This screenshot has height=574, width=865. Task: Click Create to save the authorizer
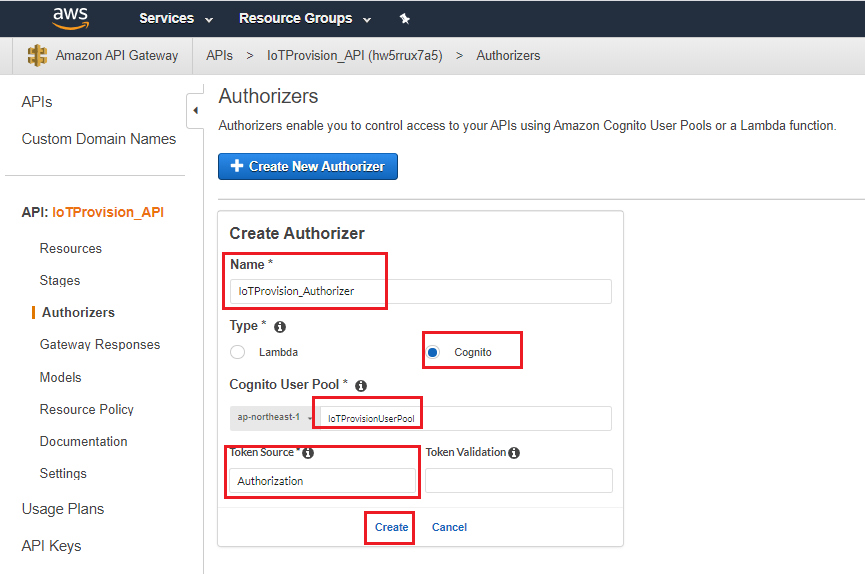(x=391, y=527)
